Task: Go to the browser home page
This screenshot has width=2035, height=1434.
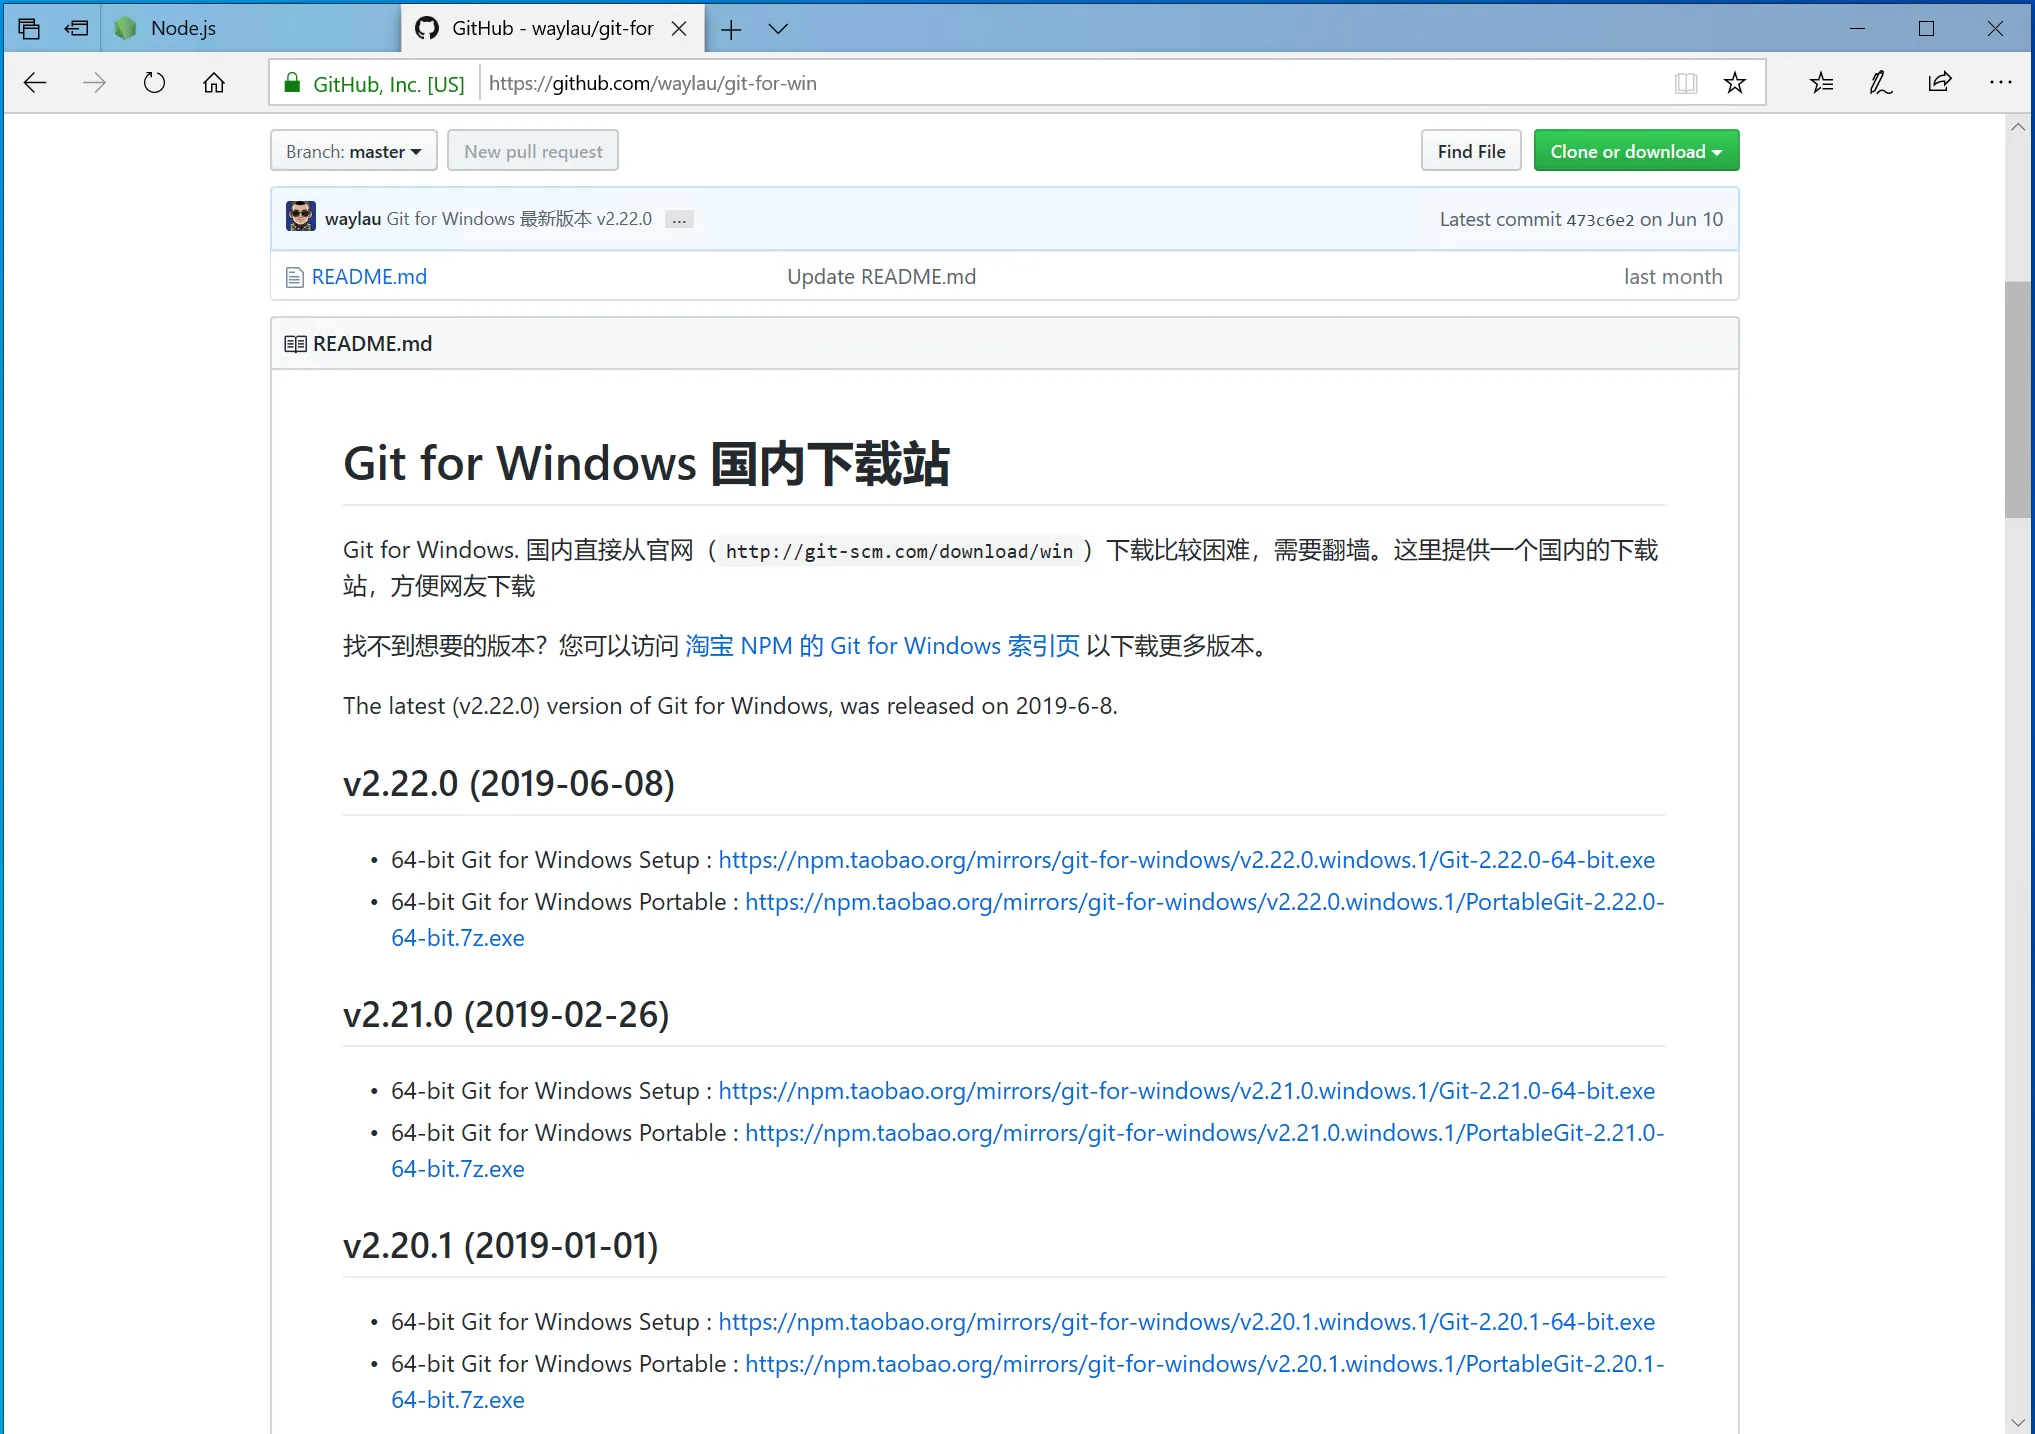Action: click(x=214, y=83)
